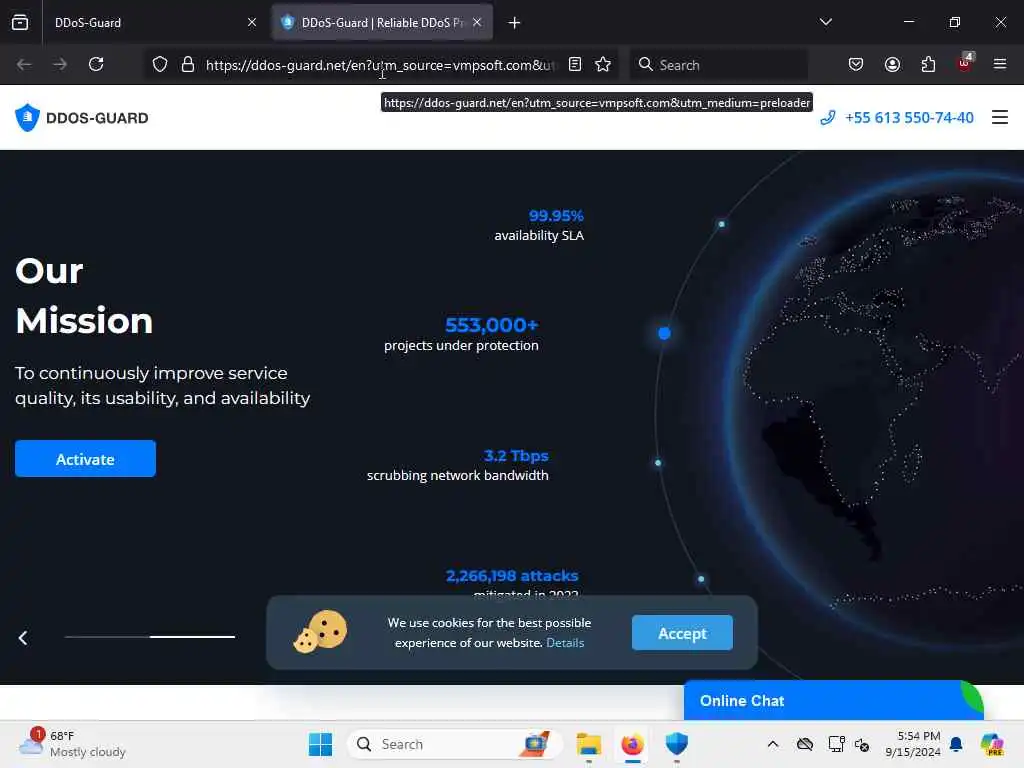This screenshot has height=768, width=1024.
Task: Expand the list all tabs dropdown
Action: 825,22
